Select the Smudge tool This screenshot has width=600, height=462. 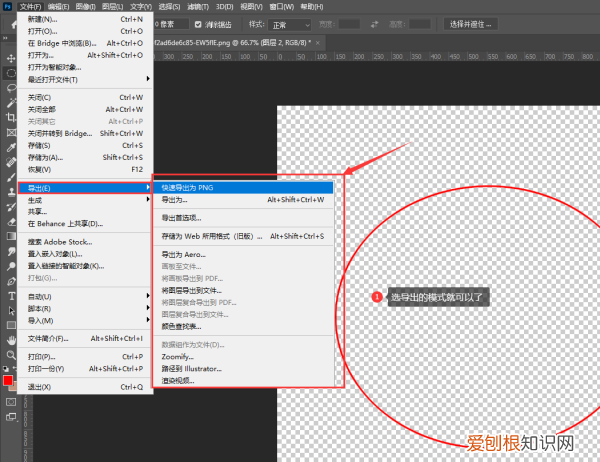11,251
